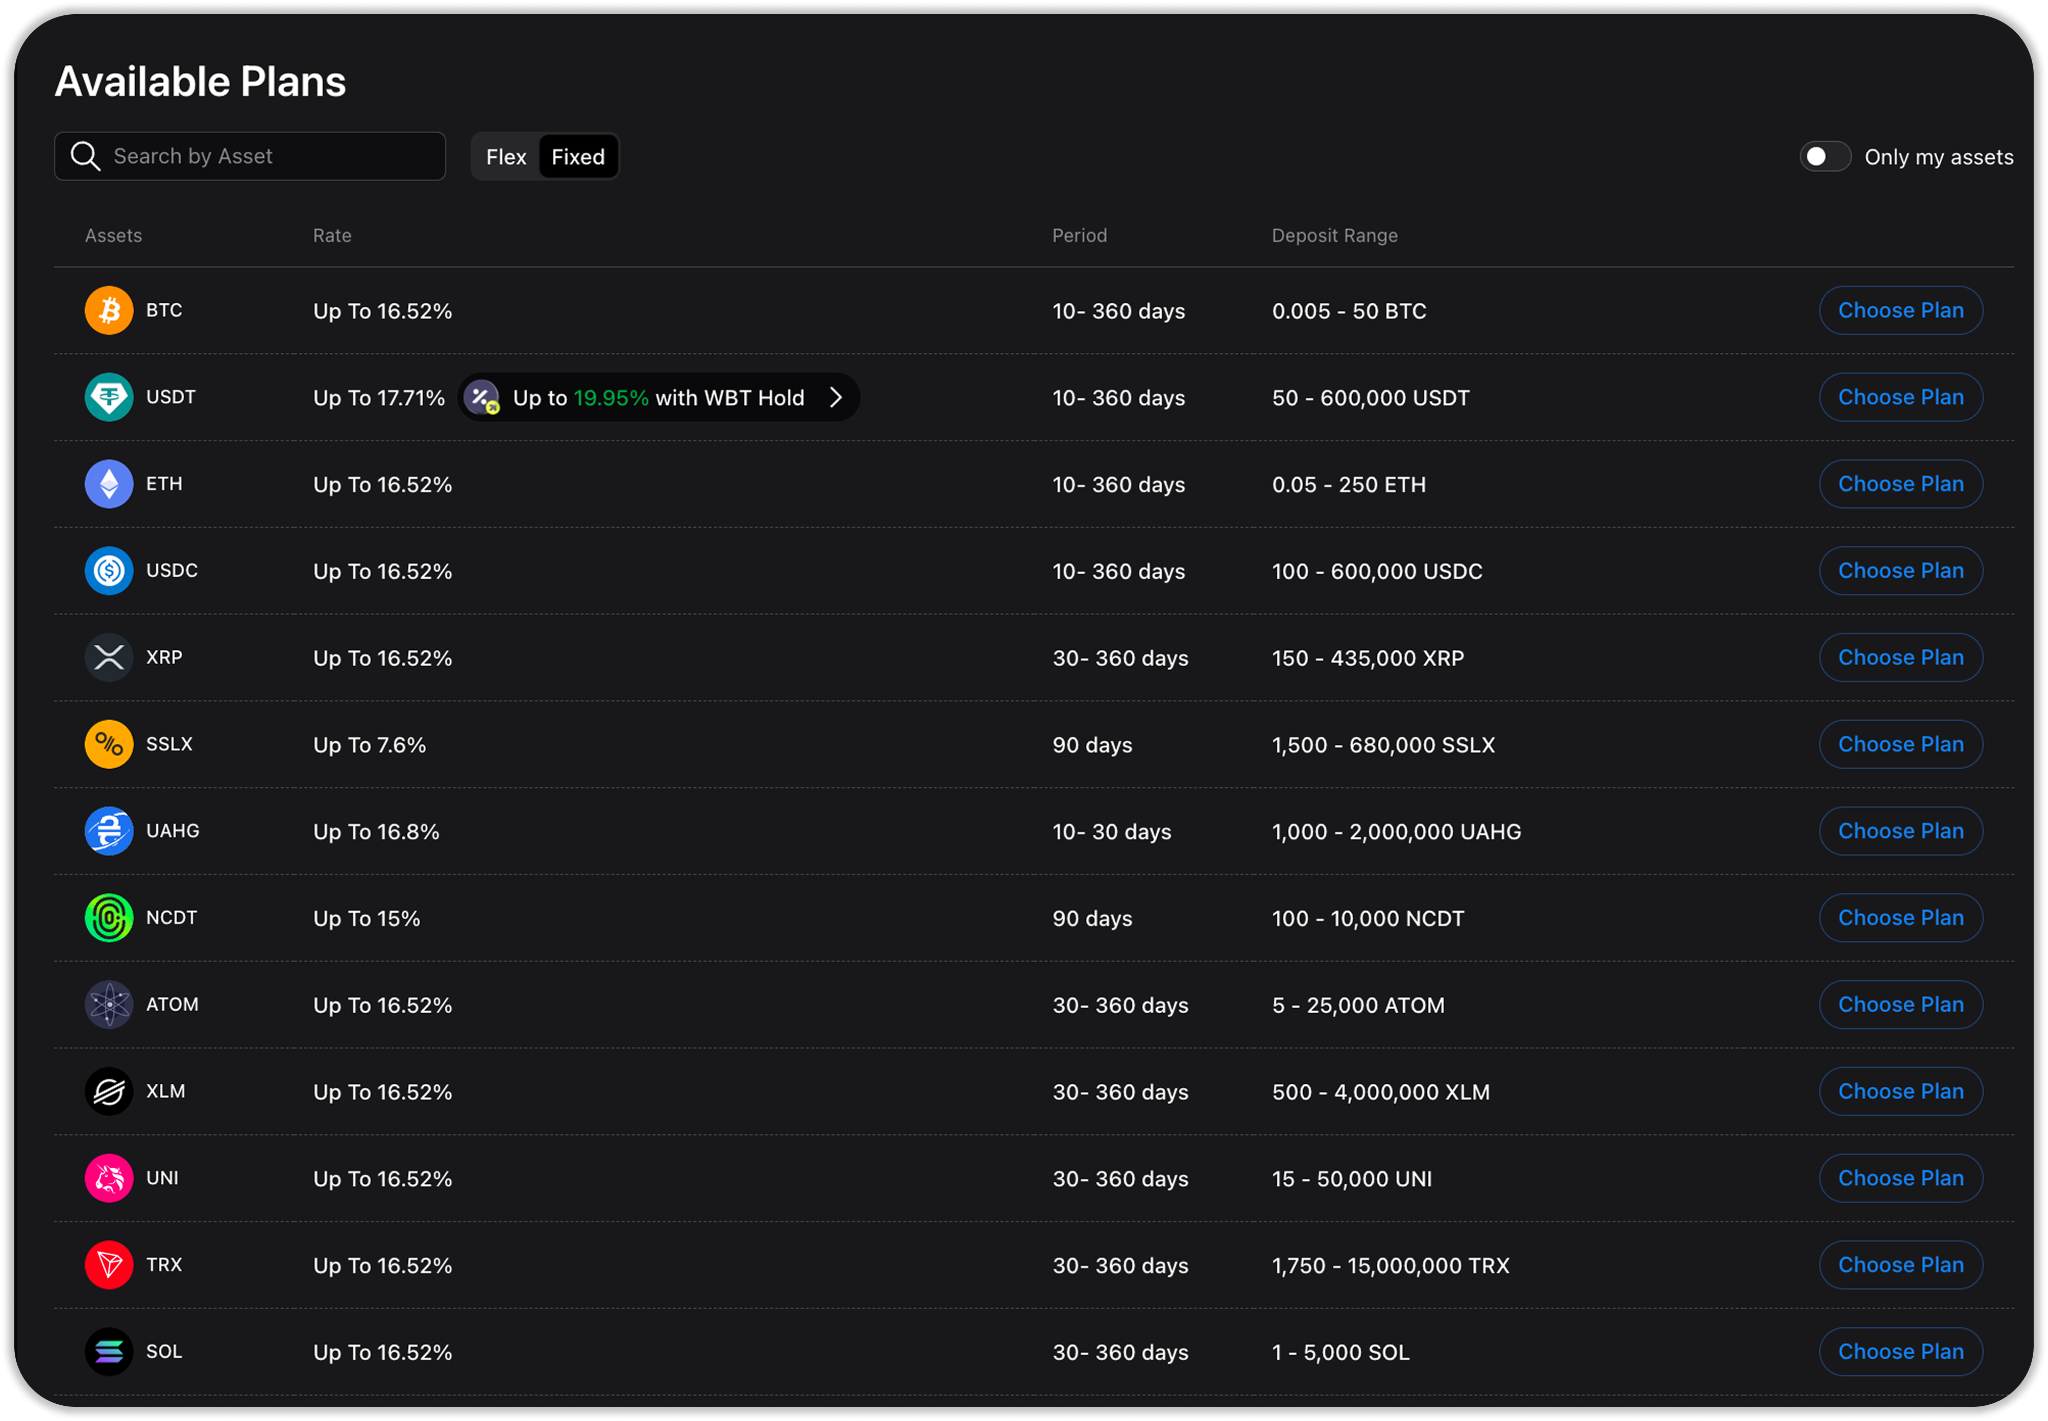Click the TRX Tron coin icon
Viewport: 2048px width, 1421px height.
(x=109, y=1265)
